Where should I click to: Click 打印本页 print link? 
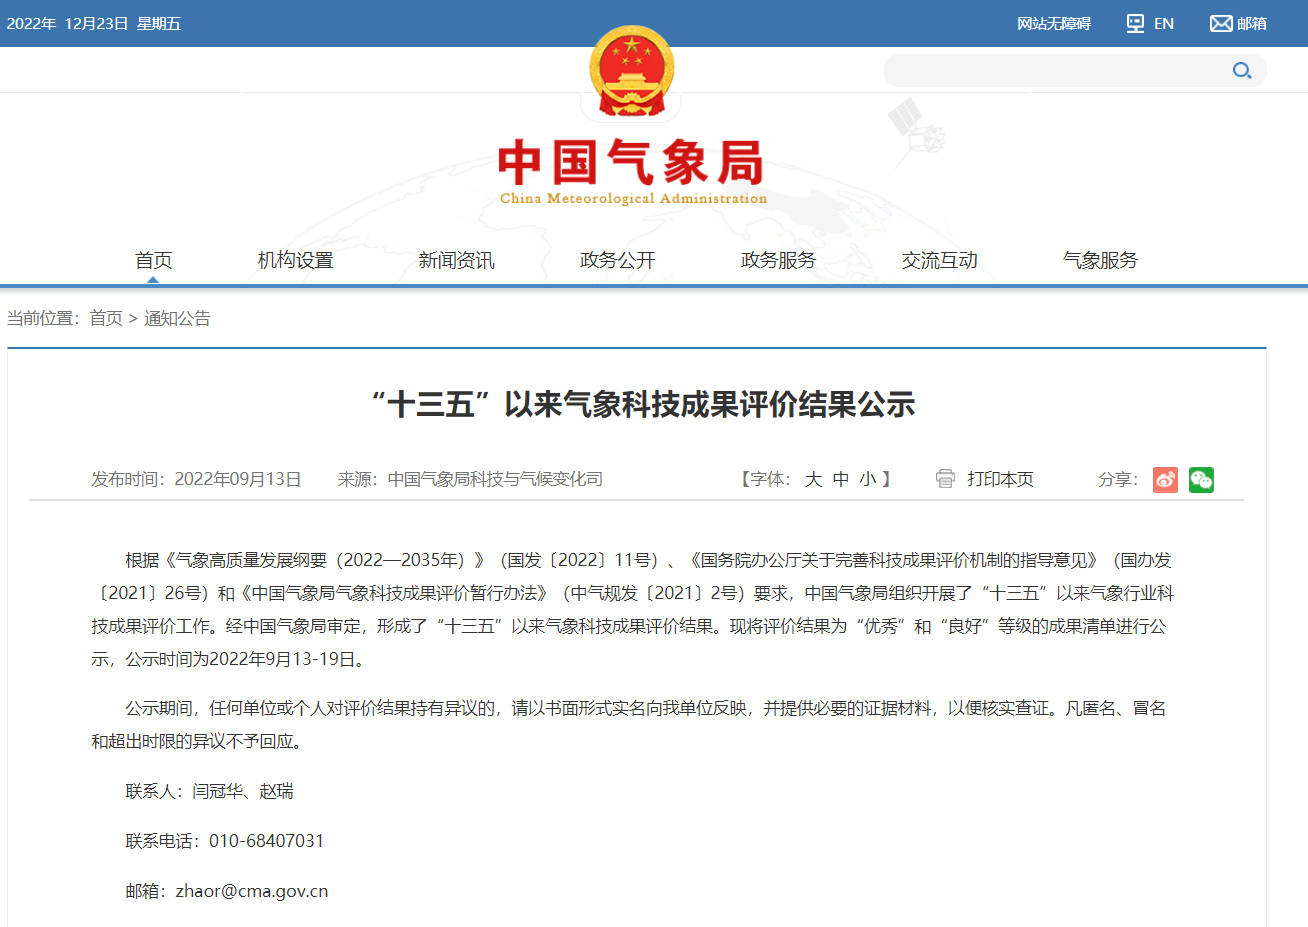tap(1000, 480)
